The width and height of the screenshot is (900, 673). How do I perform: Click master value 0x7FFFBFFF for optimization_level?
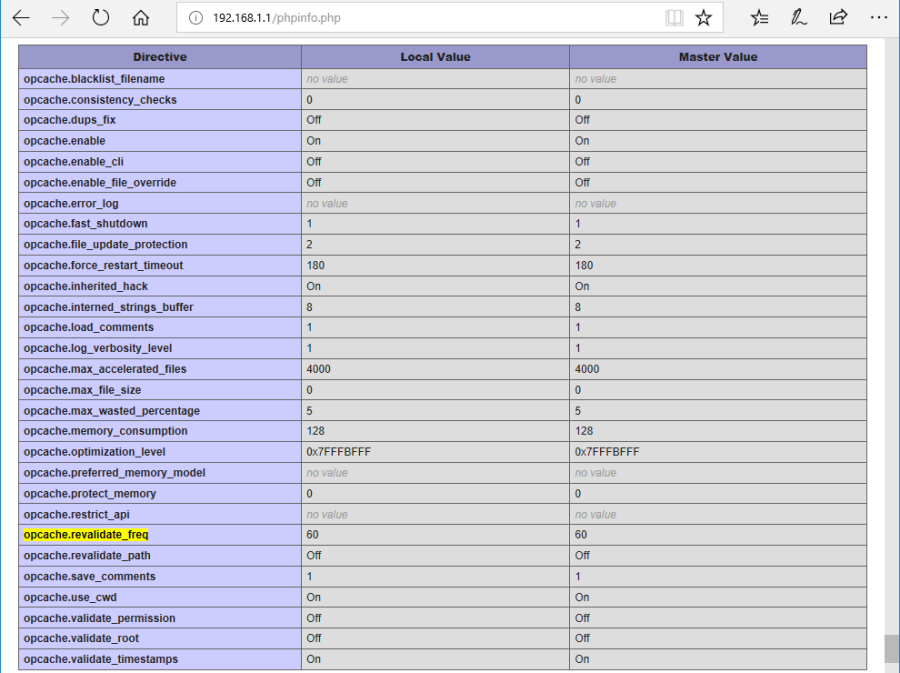(607, 452)
